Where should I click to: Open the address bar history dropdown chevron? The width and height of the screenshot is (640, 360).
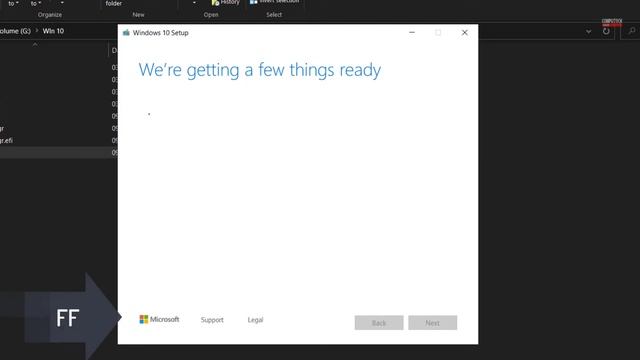(x=588, y=31)
